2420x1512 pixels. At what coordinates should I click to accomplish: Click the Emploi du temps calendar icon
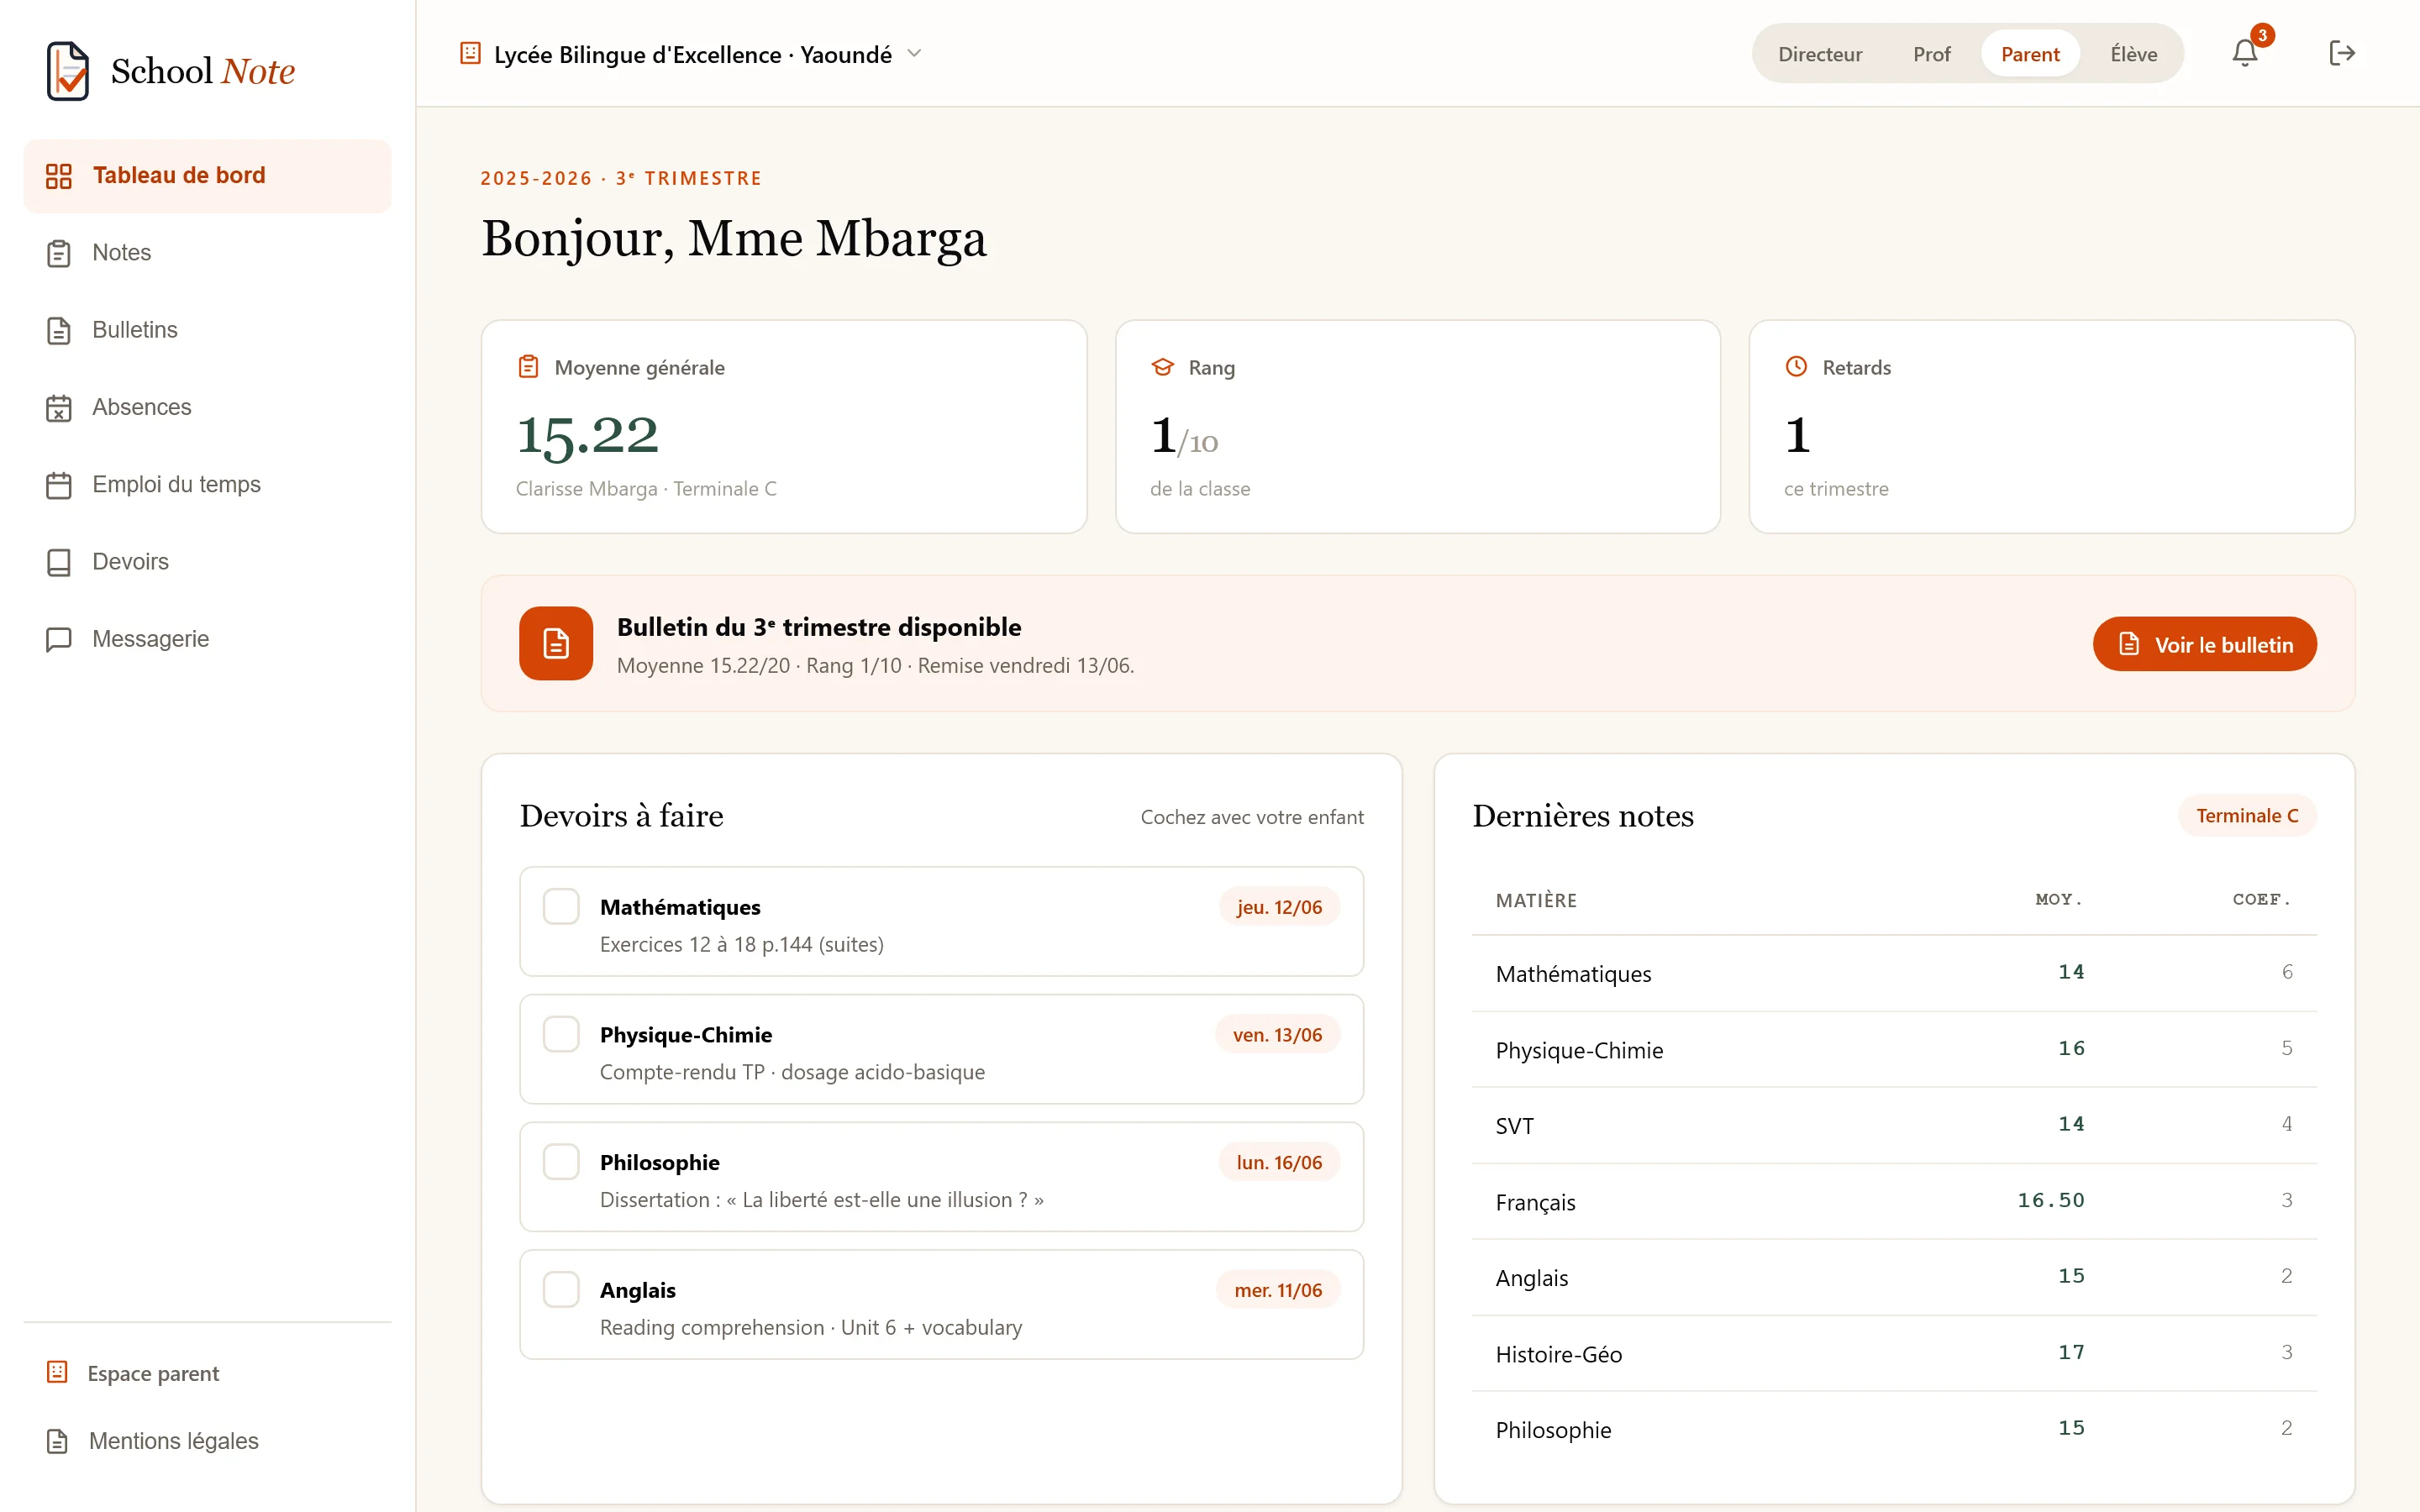tap(59, 485)
